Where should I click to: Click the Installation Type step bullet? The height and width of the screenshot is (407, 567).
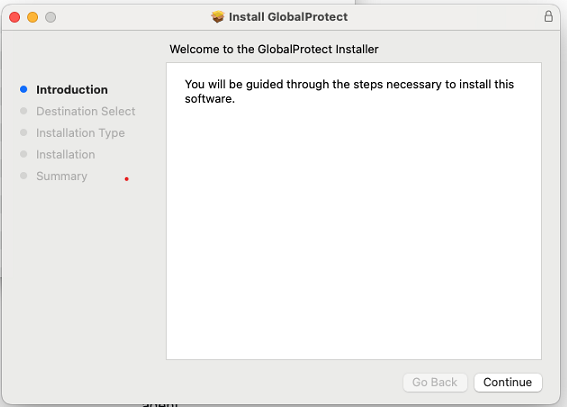24,133
